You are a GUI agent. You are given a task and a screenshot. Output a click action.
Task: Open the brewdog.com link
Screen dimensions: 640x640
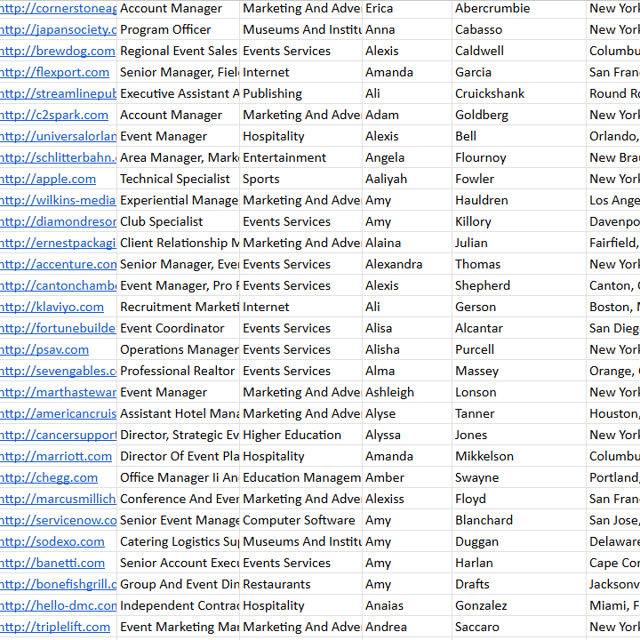click(x=58, y=51)
